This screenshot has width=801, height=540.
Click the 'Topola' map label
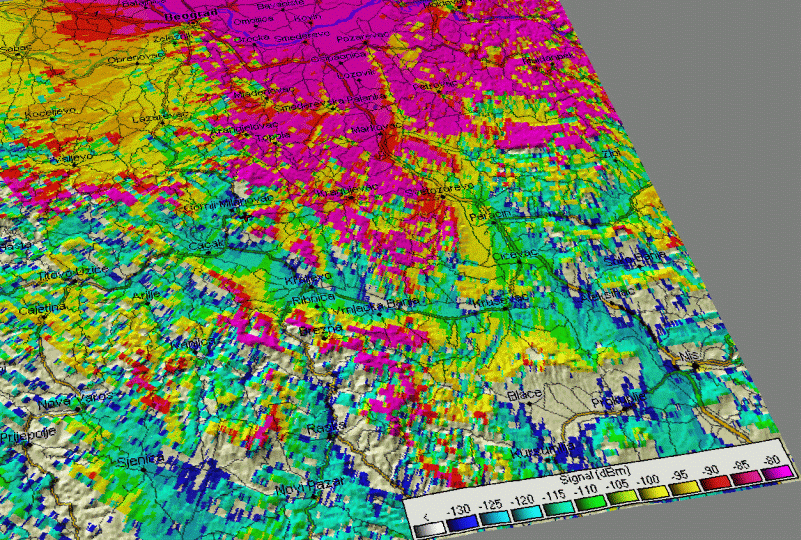(273, 136)
